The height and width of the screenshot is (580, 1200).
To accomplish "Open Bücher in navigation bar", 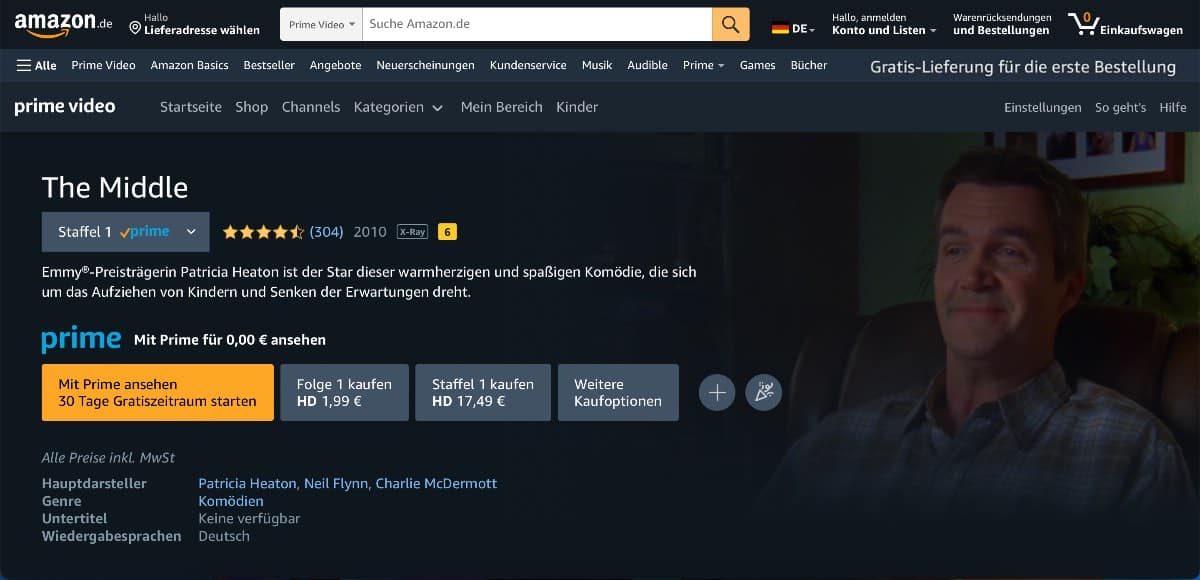I will pyautogui.click(x=809, y=65).
